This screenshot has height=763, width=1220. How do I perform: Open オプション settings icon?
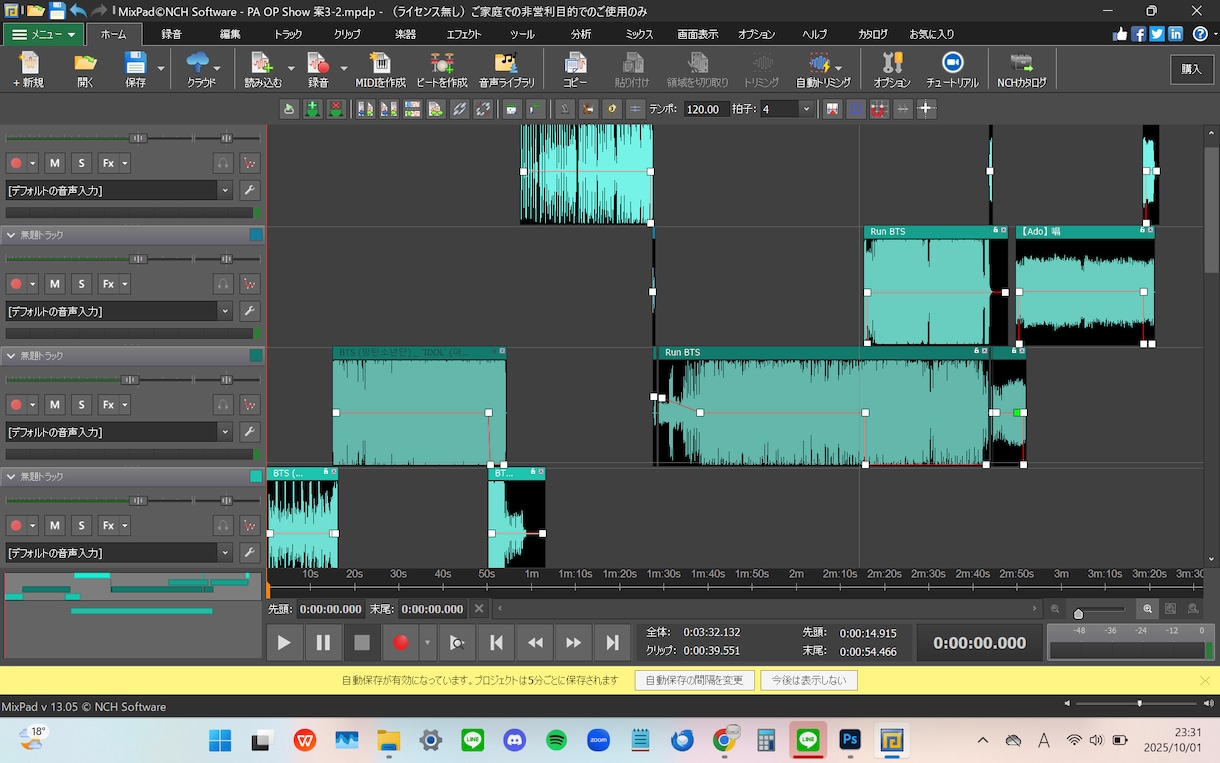coord(892,70)
